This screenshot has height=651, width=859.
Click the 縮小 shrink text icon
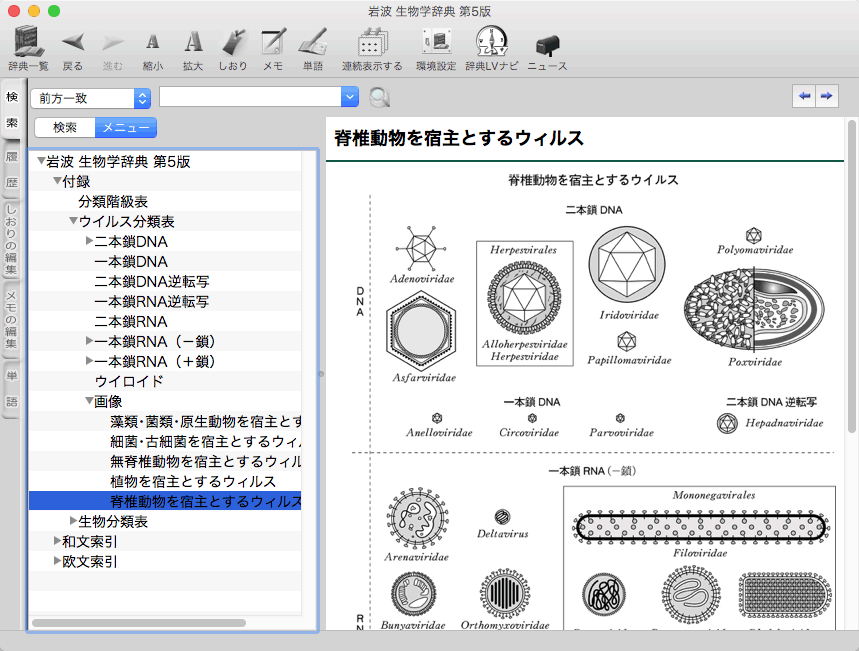(x=153, y=43)
